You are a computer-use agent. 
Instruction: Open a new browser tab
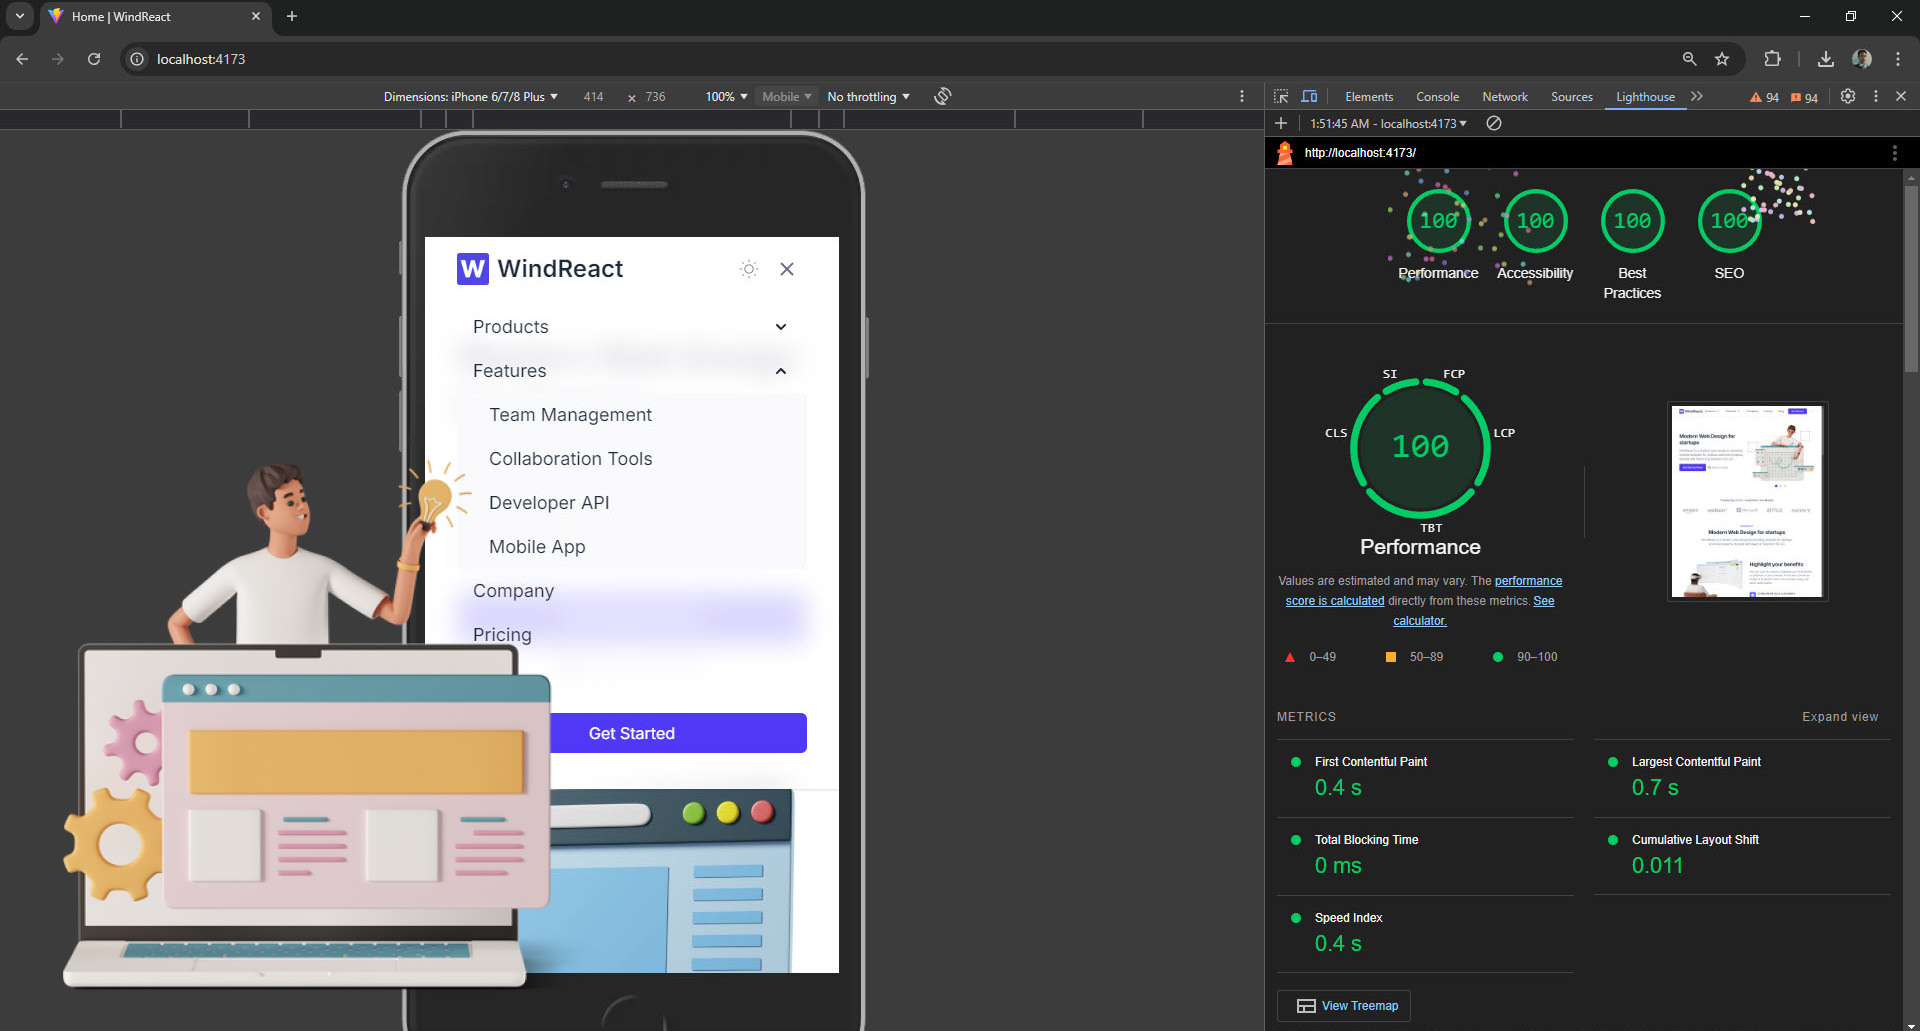[292, 16]
